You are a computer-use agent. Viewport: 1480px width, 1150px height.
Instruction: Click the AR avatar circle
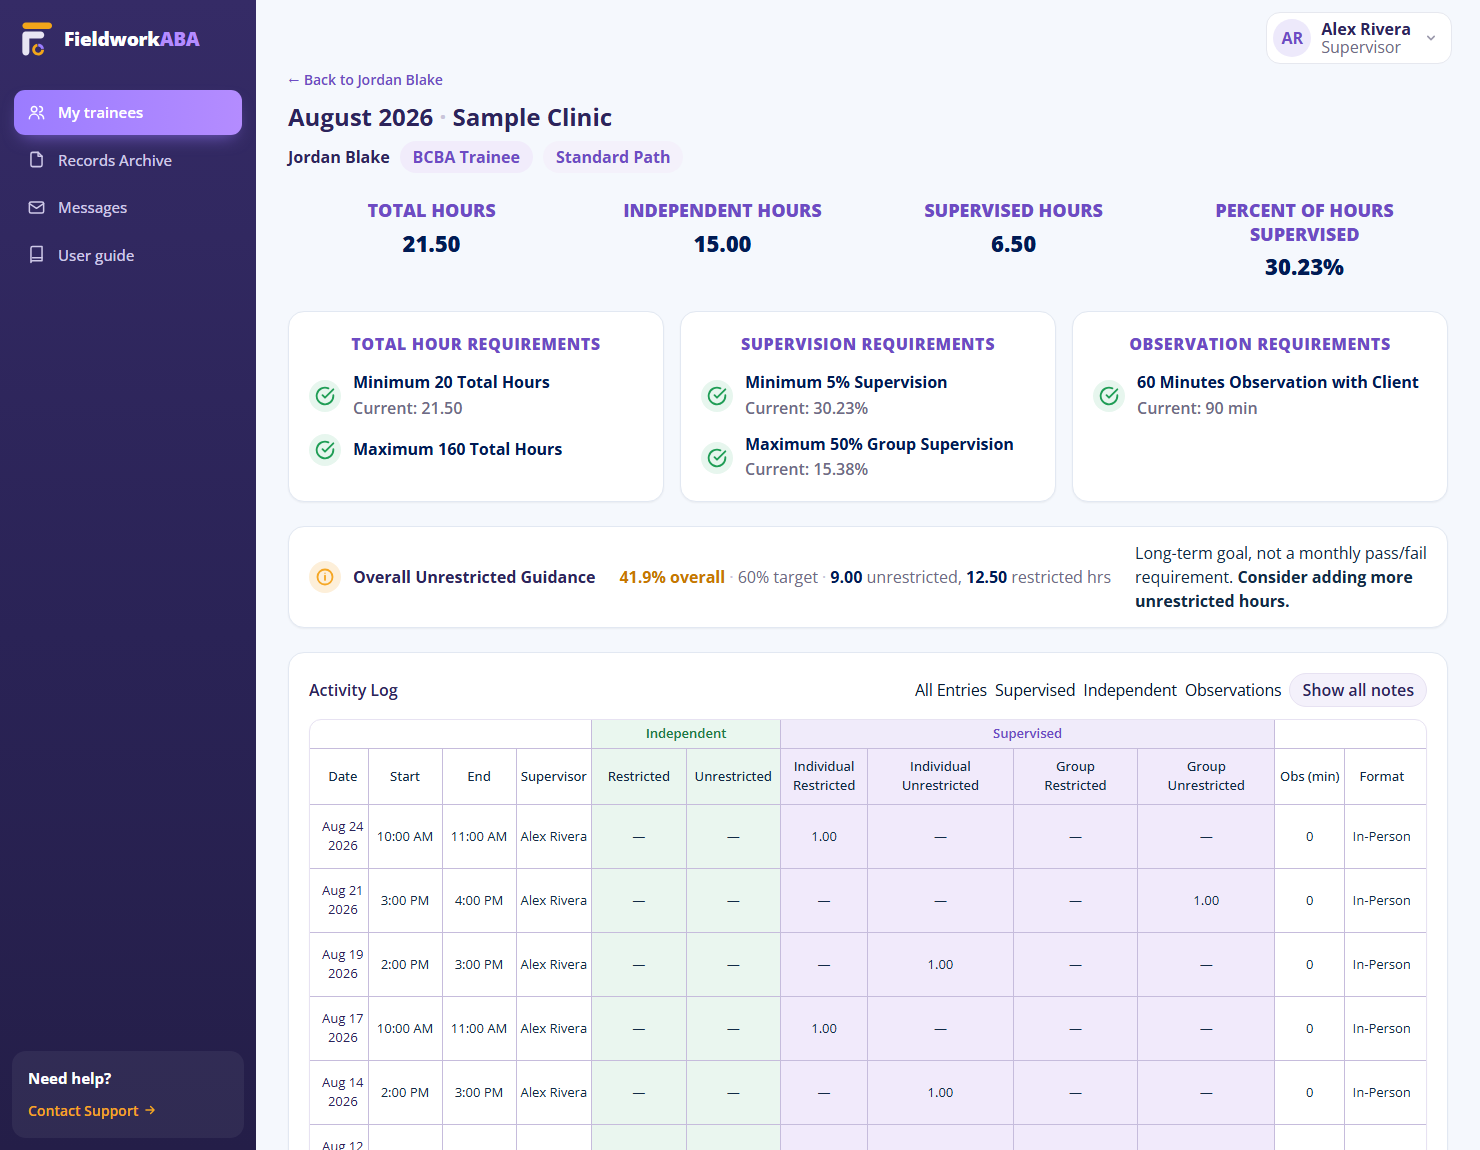(x=1292, y=38)
